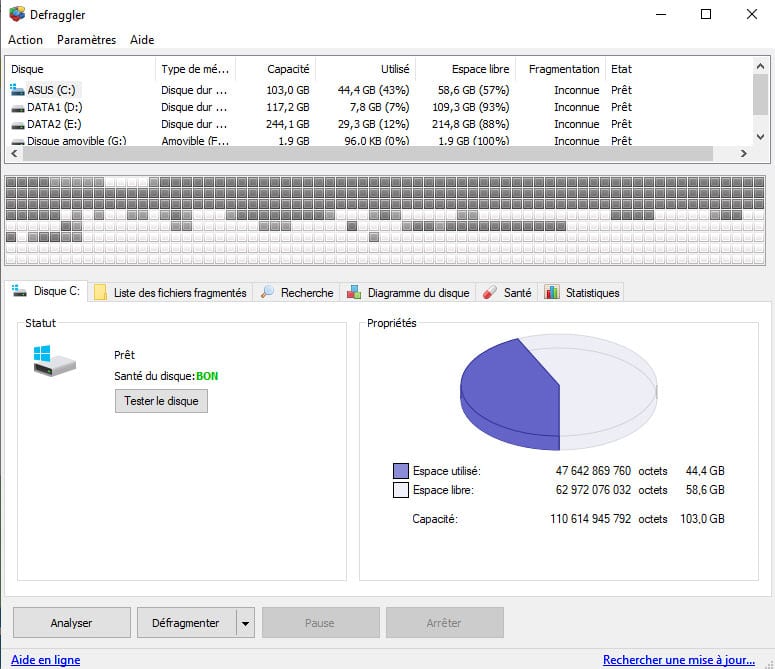Click the 58,6 GB (57%) free cell
Viewport: 775px width, 669px height.
click(474, 90)
